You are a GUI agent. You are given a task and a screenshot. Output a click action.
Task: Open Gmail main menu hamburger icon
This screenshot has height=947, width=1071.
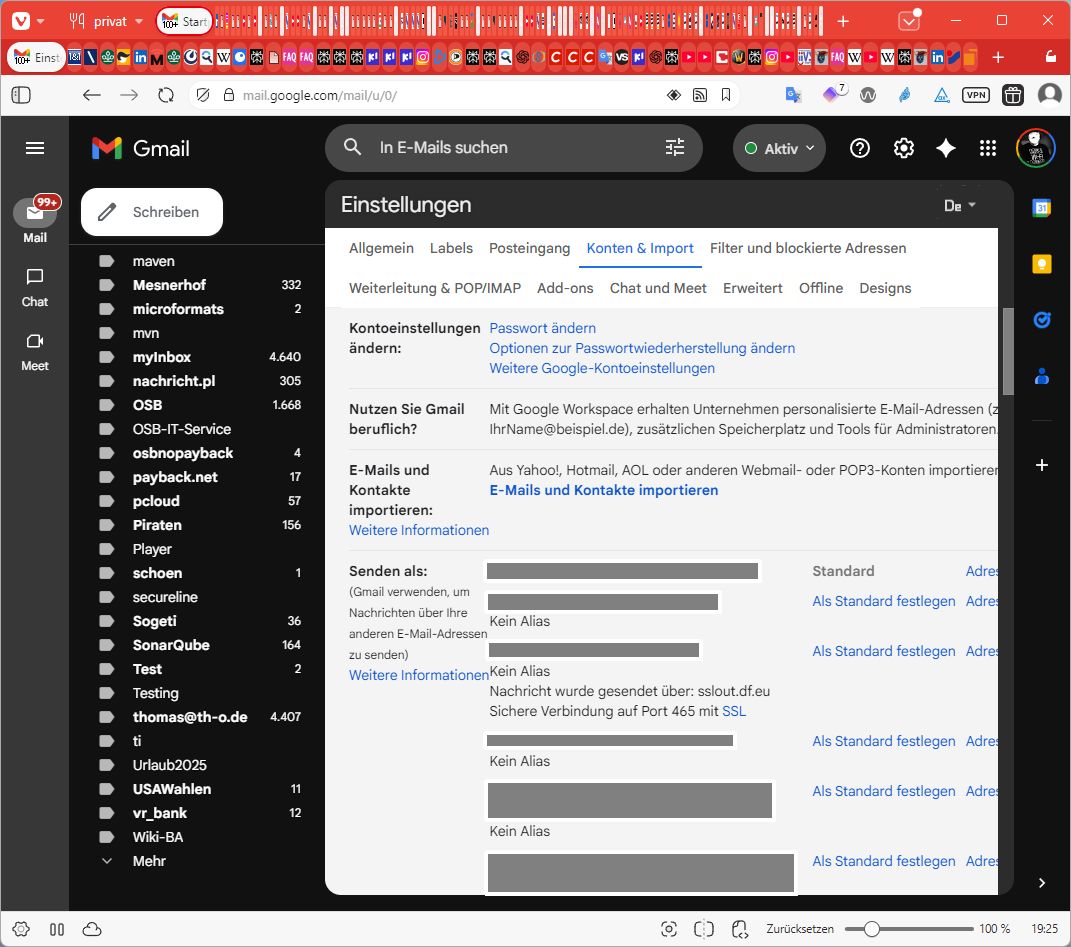click(x=35, y=148)
